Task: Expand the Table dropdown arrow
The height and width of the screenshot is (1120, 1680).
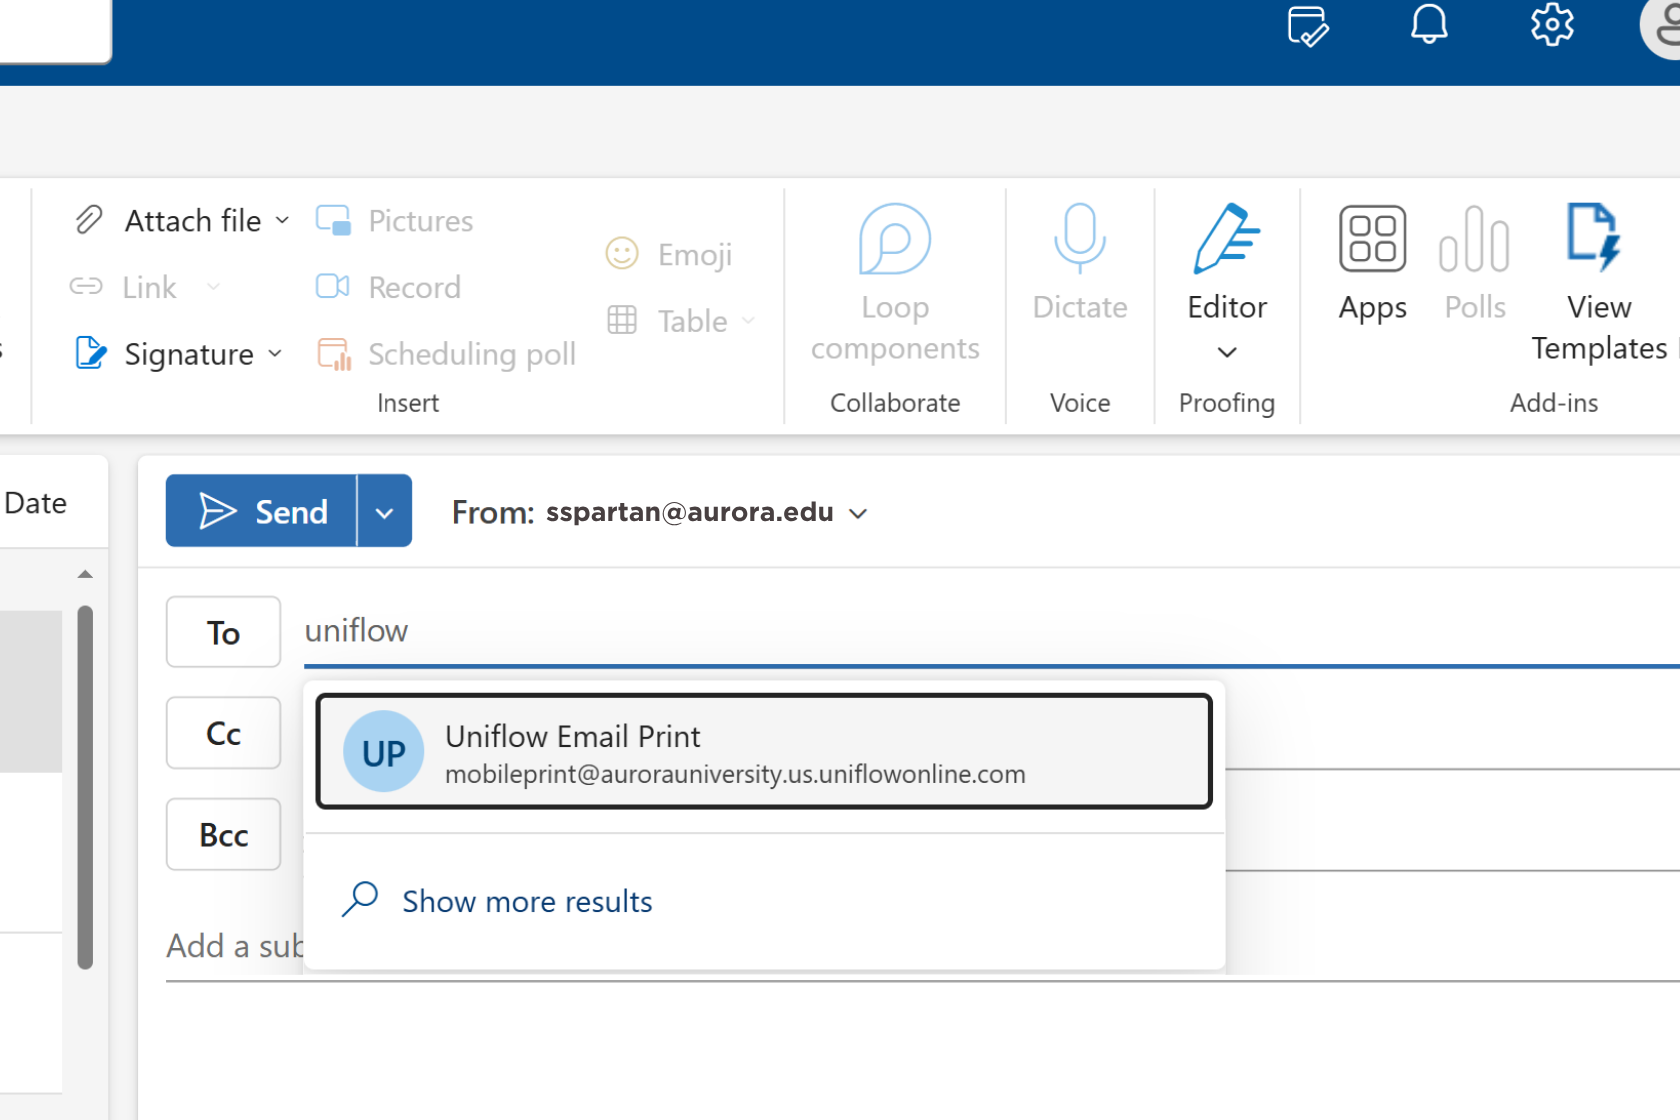Action: (x=748, y=320)
